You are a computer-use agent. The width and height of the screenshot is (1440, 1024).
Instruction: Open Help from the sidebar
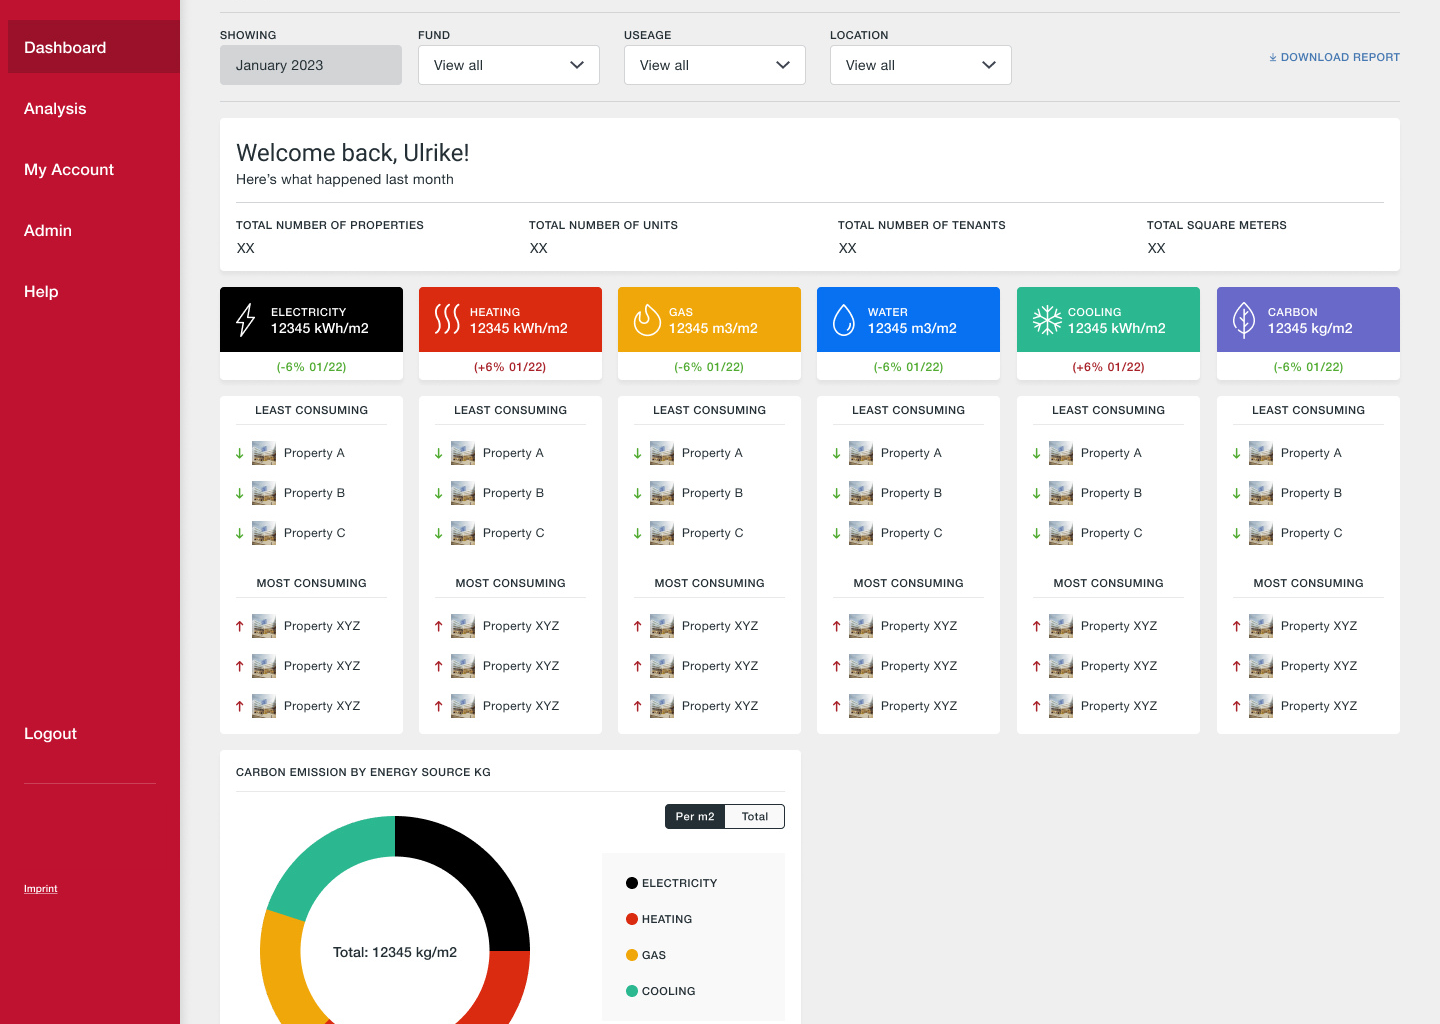[x=41, y=291]
